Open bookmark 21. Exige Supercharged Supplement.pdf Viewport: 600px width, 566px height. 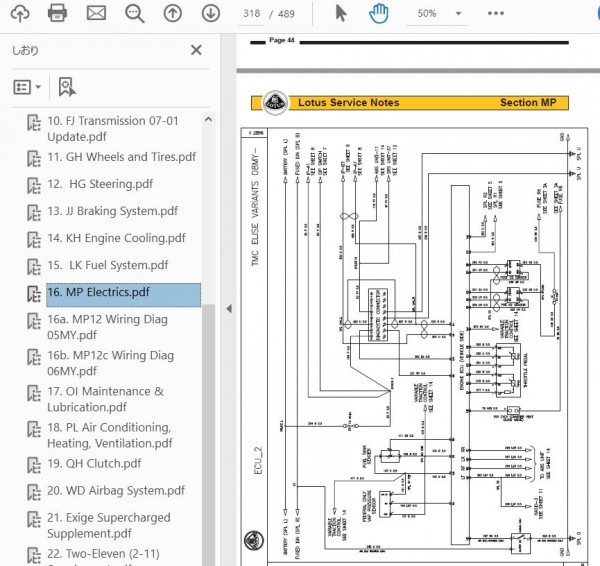109,525
